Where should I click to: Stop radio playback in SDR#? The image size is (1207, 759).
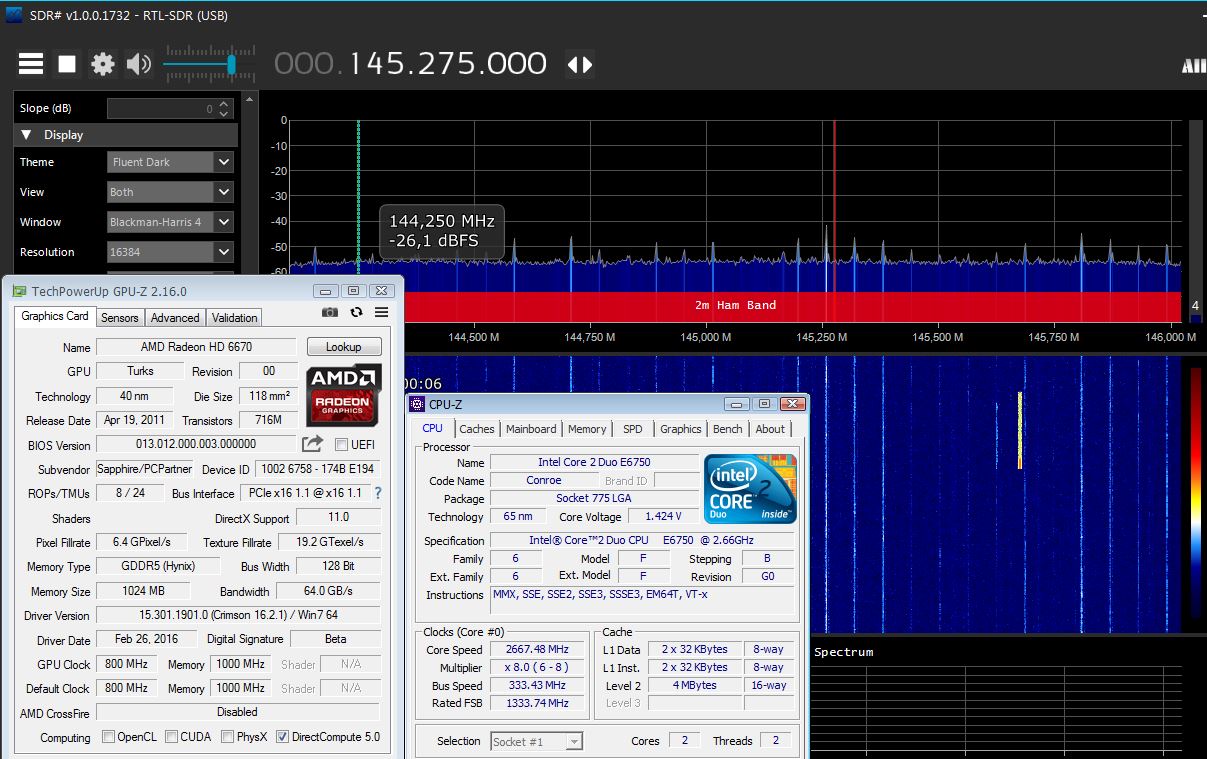tap(67, 64)
